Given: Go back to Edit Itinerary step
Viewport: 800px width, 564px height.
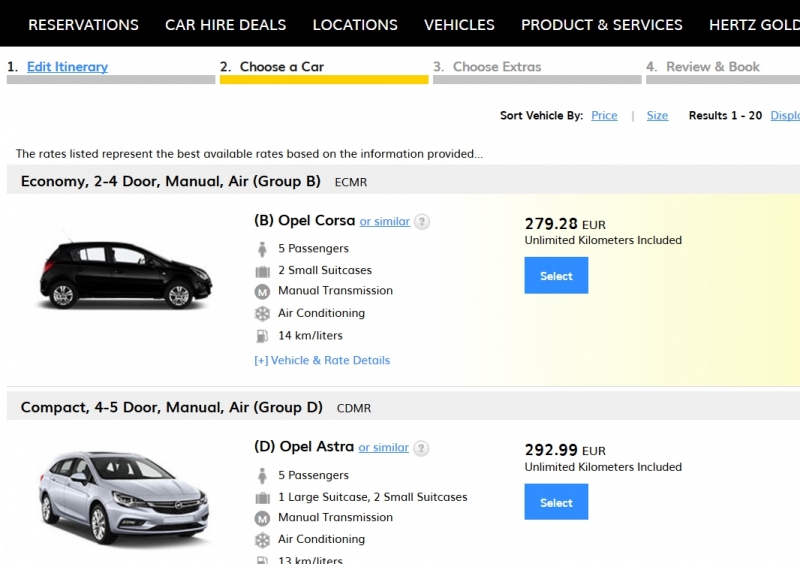Looking at the screenshot, I should 67,67.
